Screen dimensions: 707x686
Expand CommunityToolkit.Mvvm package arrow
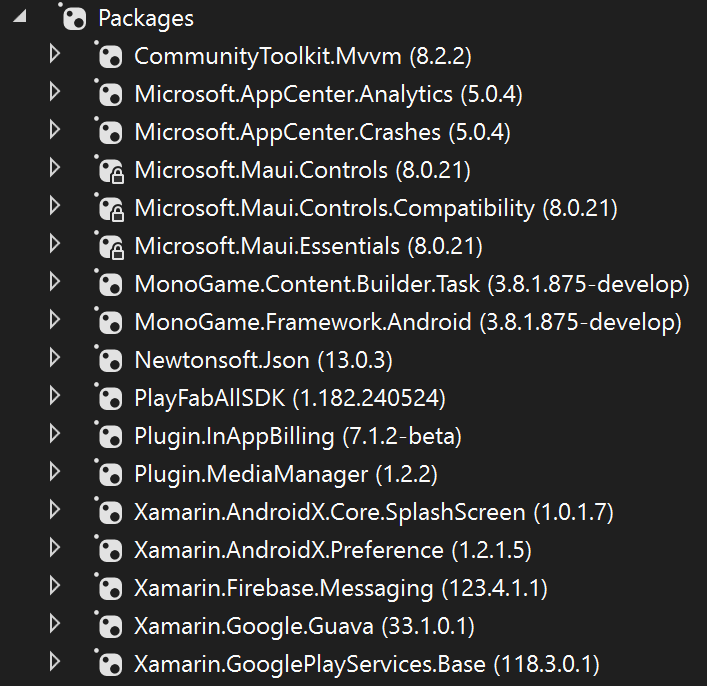pyautogui.click(x=55, y=54)
